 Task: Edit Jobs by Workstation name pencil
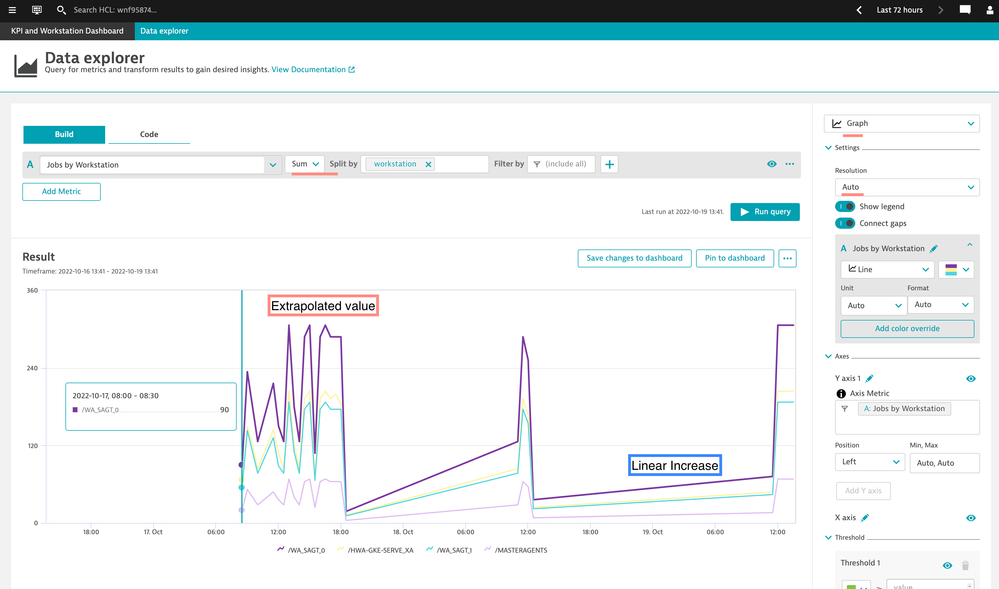coord(934,248)
